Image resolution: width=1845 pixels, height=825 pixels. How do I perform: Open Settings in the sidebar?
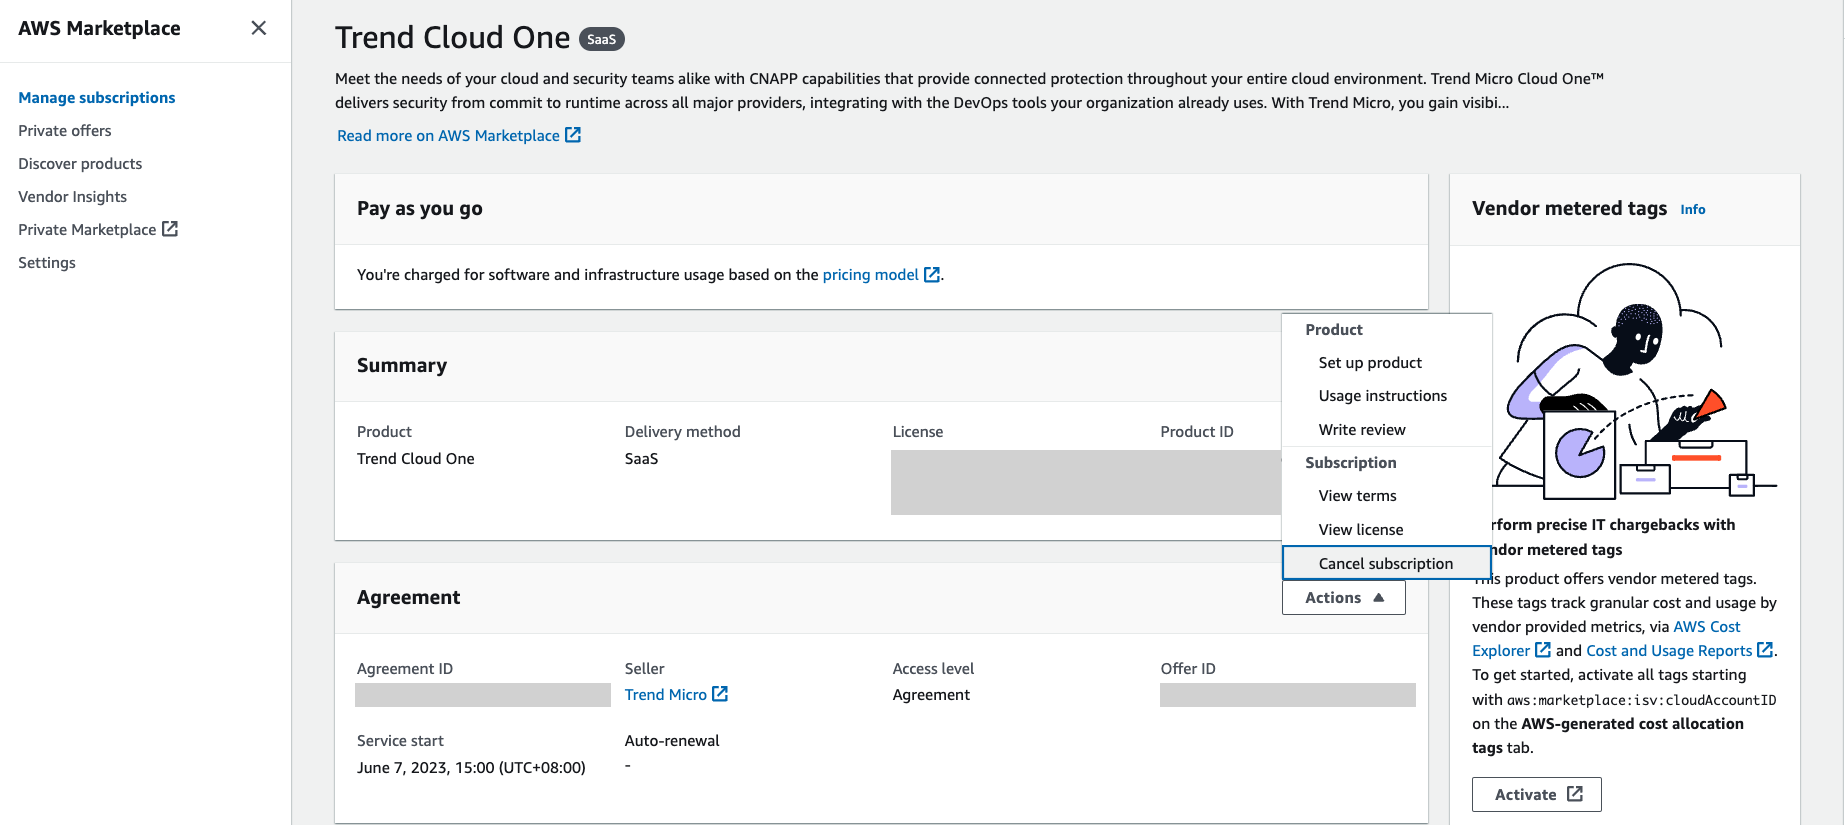point(47,262)
